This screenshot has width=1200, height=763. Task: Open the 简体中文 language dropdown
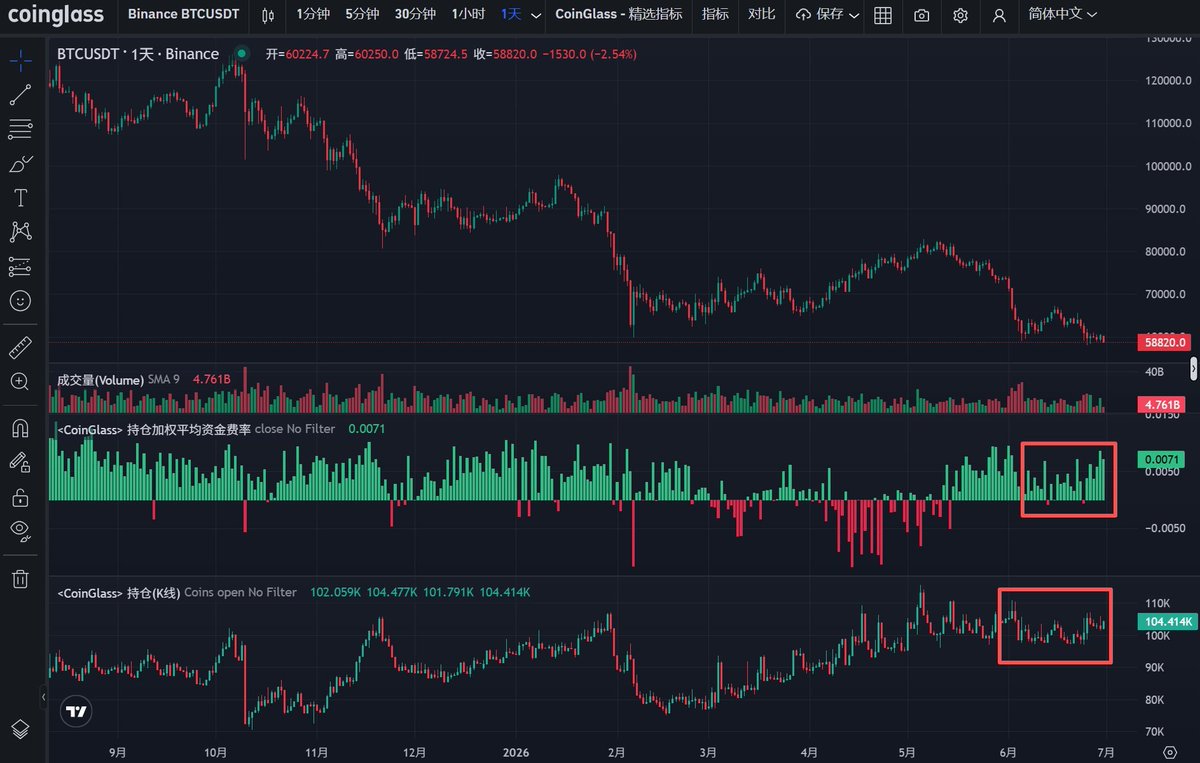pyautogui.click(x=1063, y=15)
